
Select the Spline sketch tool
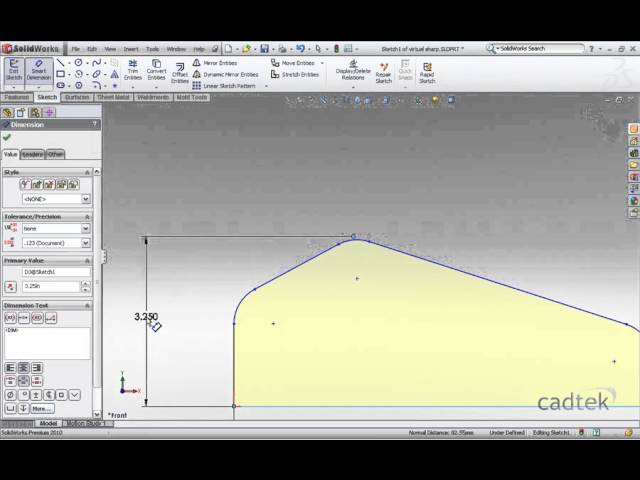point(96,62)
